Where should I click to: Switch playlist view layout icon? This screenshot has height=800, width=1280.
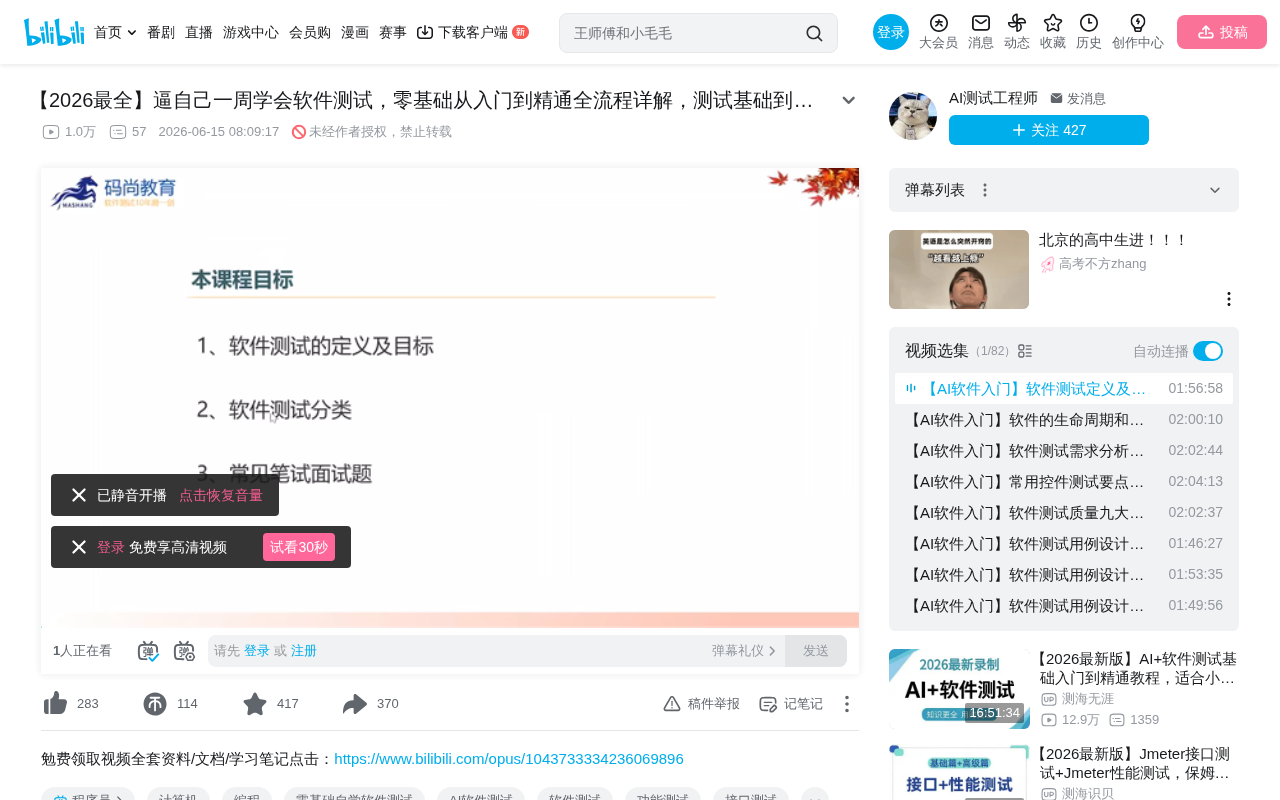[1025, 351]
